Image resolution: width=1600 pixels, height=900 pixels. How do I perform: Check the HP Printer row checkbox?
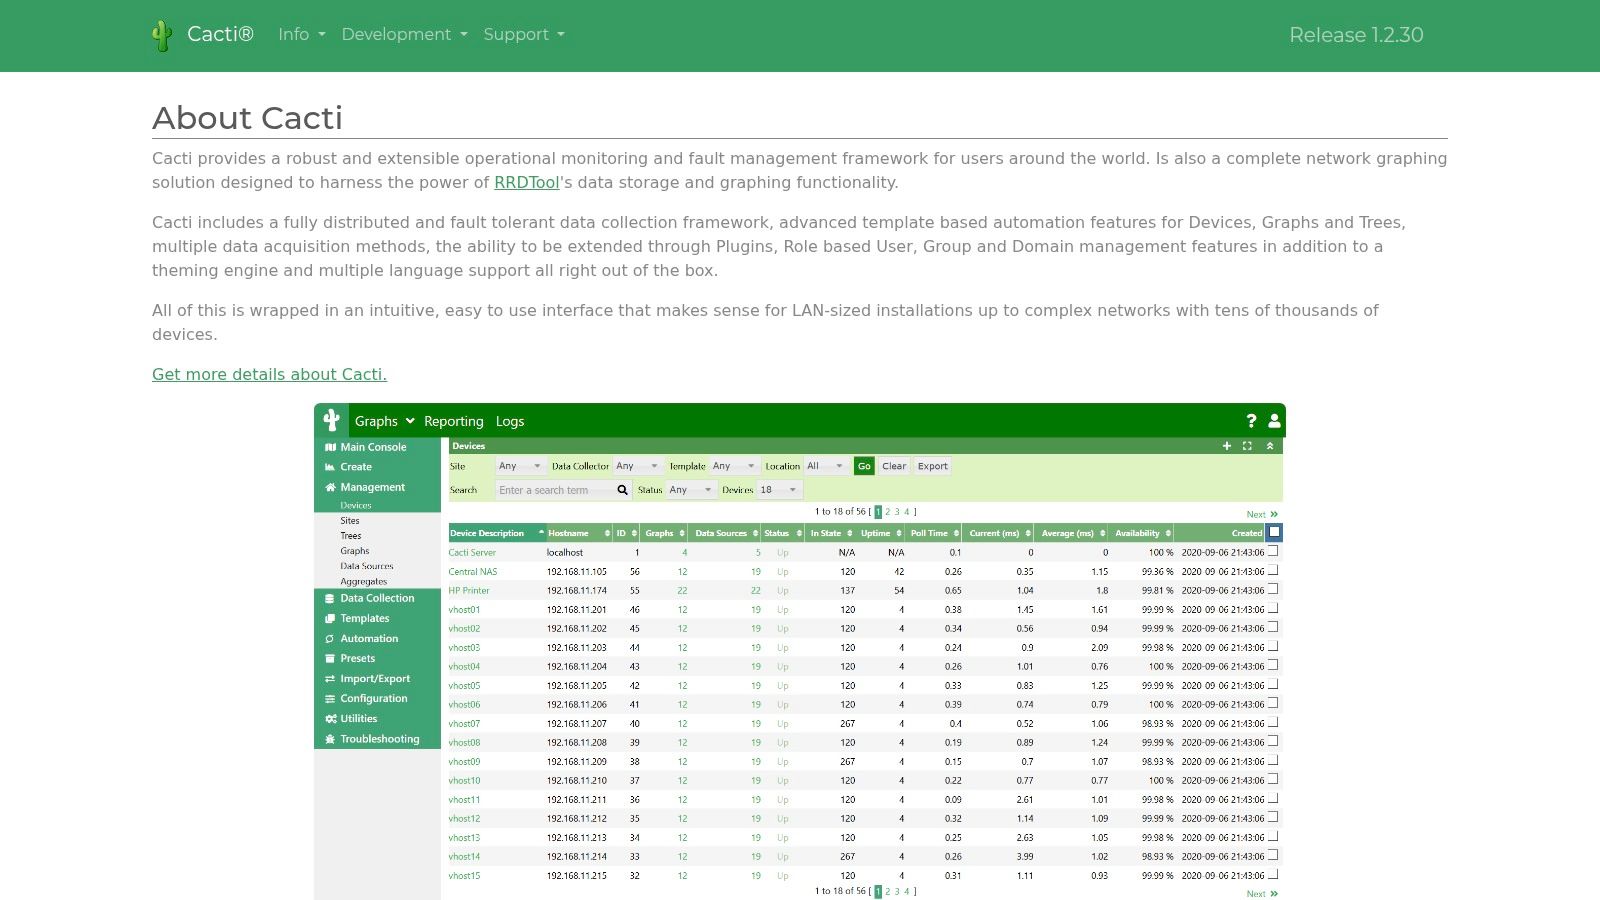click(x=1273, y=589)
